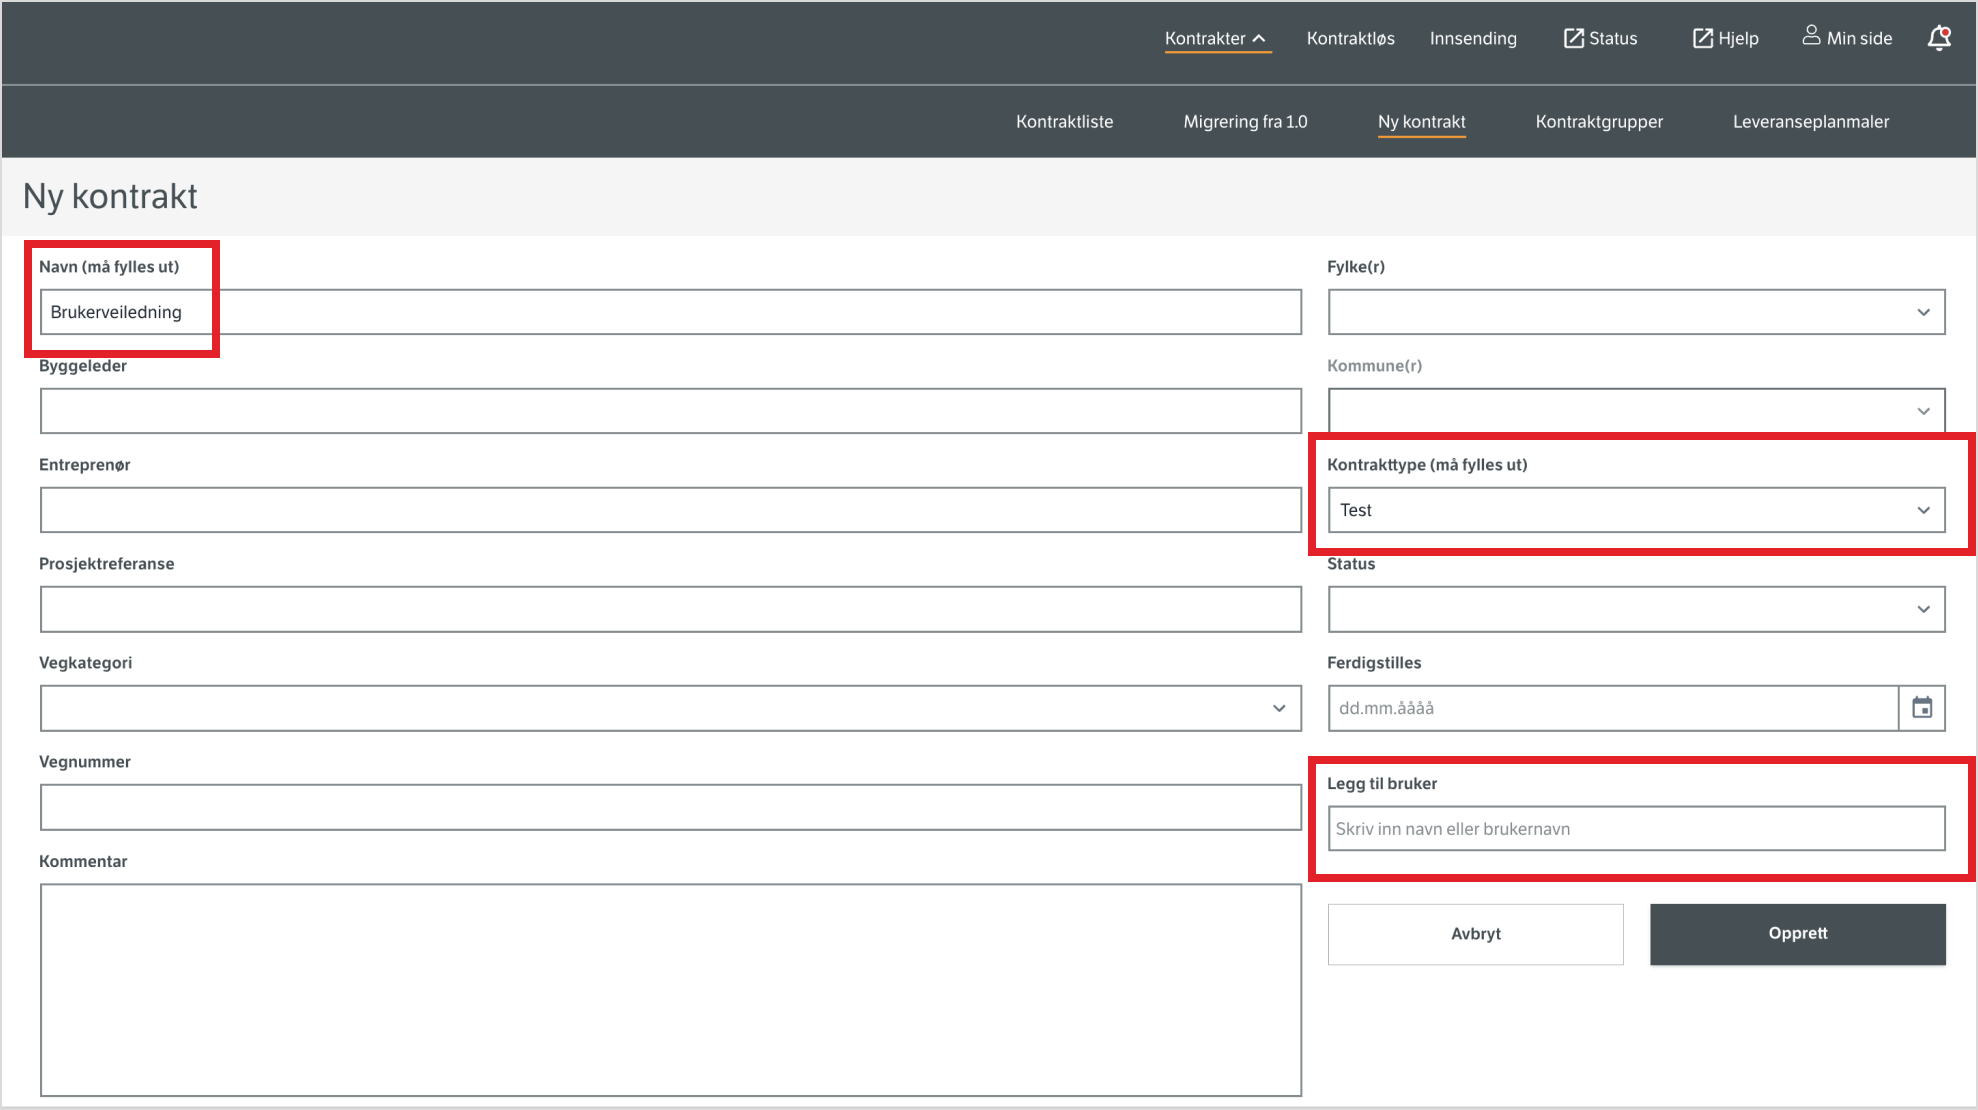Image resolution: width=1978 pixels, height=1110 pixels.
Task: Click into the Prosjektreferanse field
Action: pyautogui.click(x=670, y=609)
